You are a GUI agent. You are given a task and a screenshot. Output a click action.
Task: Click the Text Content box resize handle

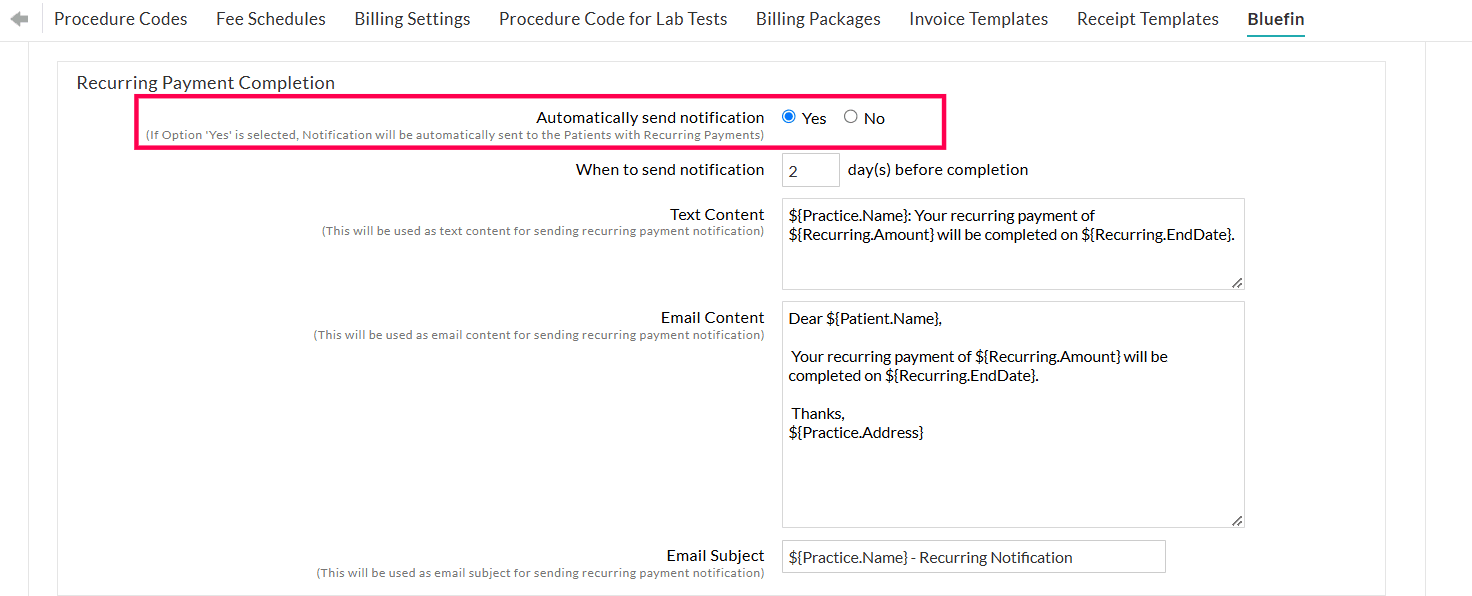(1237, 283)
